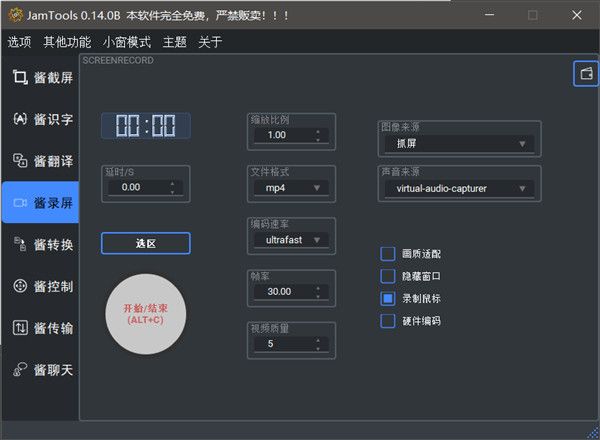Decrease the 帧率 value with down arrow

(x=318, y=296)
